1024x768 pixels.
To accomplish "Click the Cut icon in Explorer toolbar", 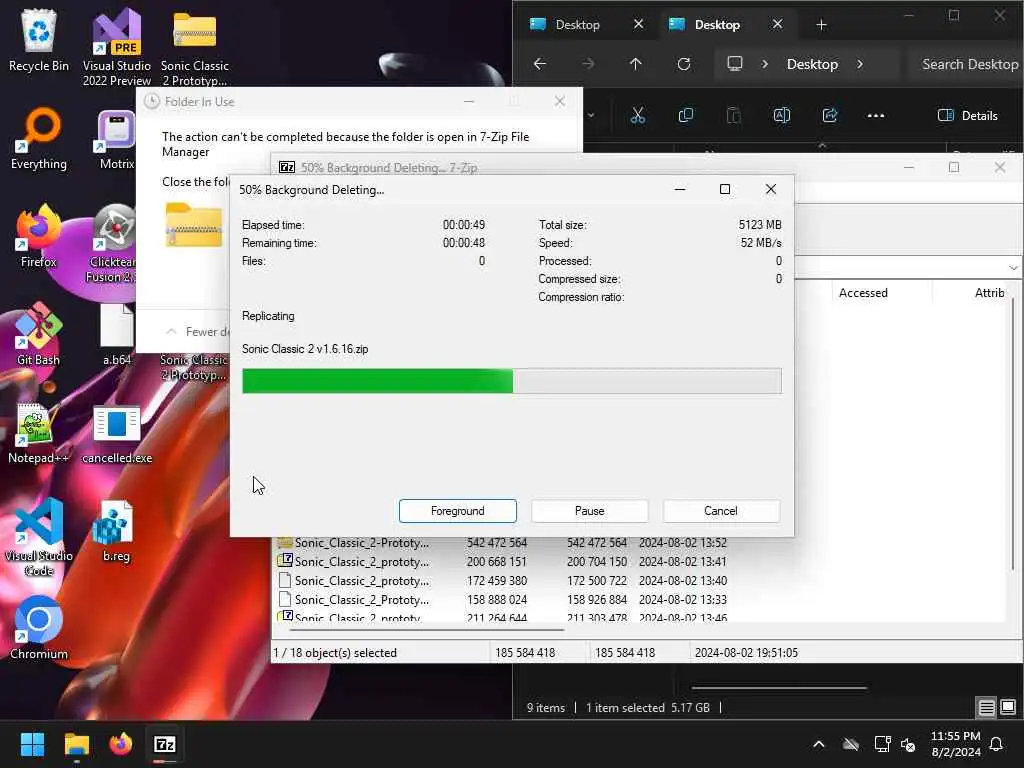I will click(637, 116).
